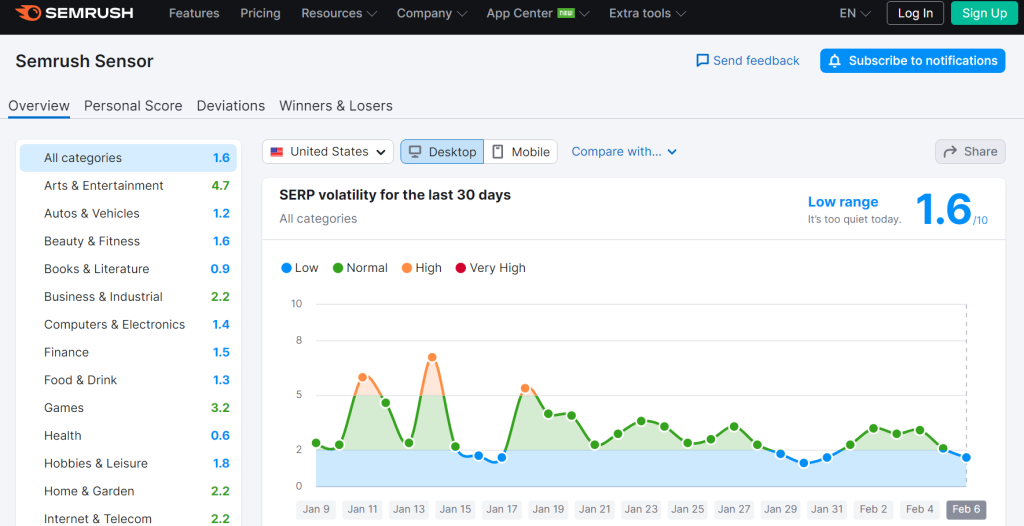Toggle the High legend item

pyautogui.click(x=422, y=268)
